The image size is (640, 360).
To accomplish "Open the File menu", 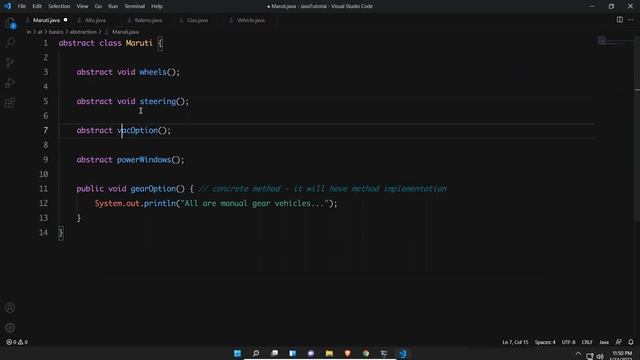I will point(22,6).
